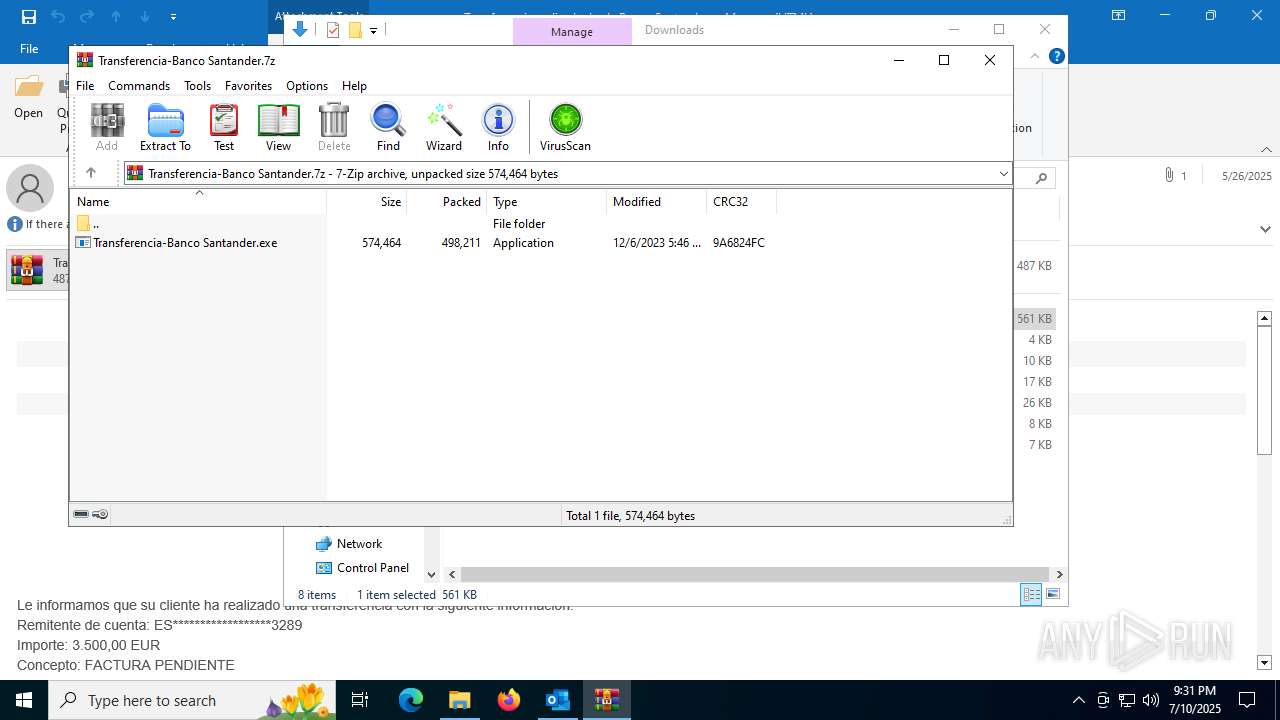Viewport: 1280px width, 720px height.
Task: Click the greyed-out Add icon in WinRAR
Action: (x=107, y=127)
